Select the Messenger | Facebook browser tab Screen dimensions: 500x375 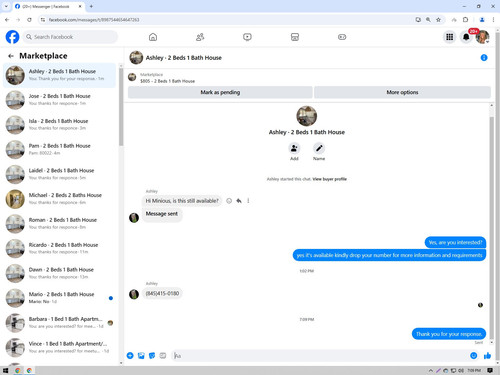coord(49,6)
